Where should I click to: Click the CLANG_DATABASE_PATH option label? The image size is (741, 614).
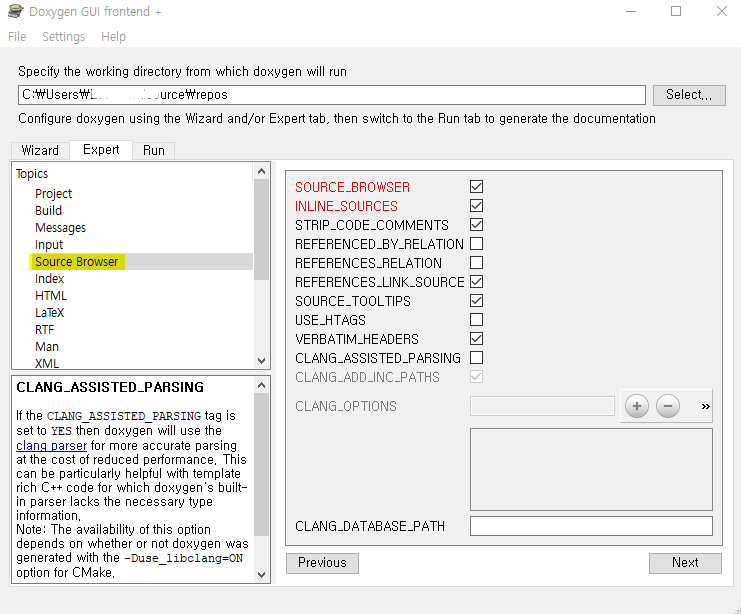(x=370, y=526)
